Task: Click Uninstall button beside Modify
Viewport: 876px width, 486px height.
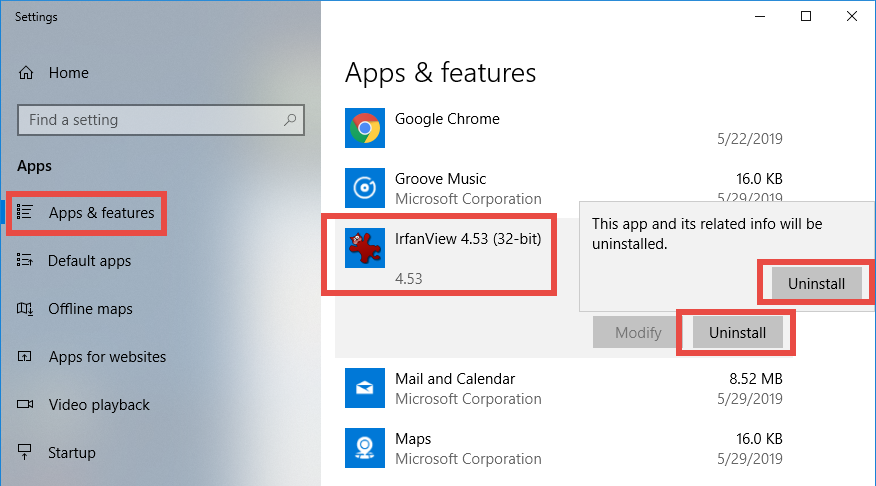Action: pos(737,333)
